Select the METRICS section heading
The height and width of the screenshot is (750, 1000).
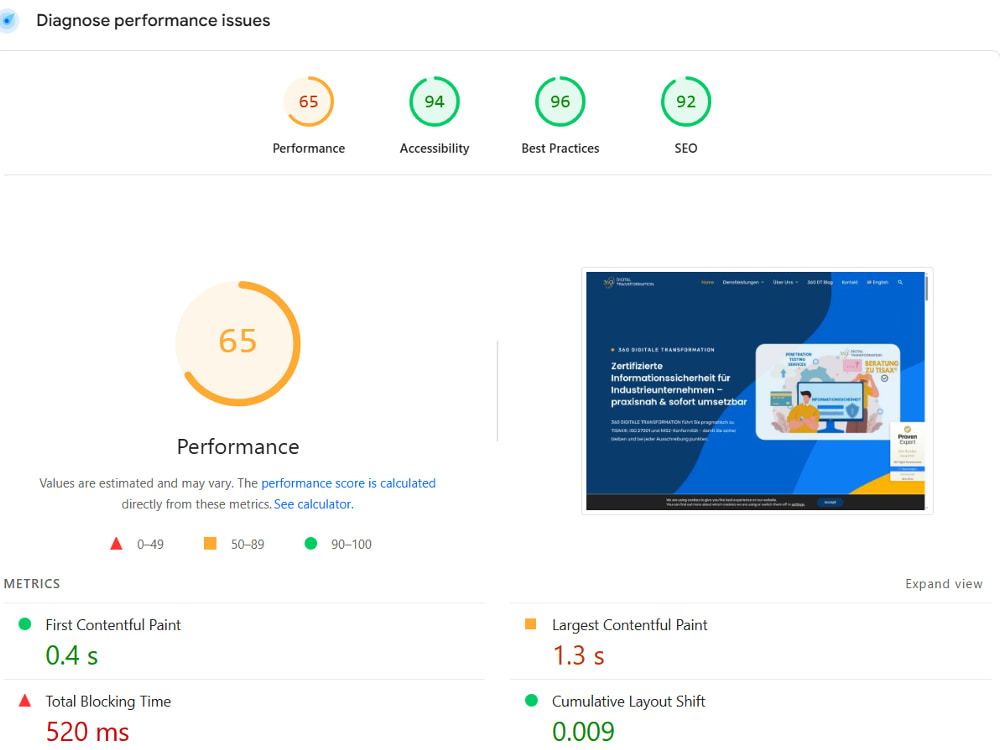tap(32, 584)
